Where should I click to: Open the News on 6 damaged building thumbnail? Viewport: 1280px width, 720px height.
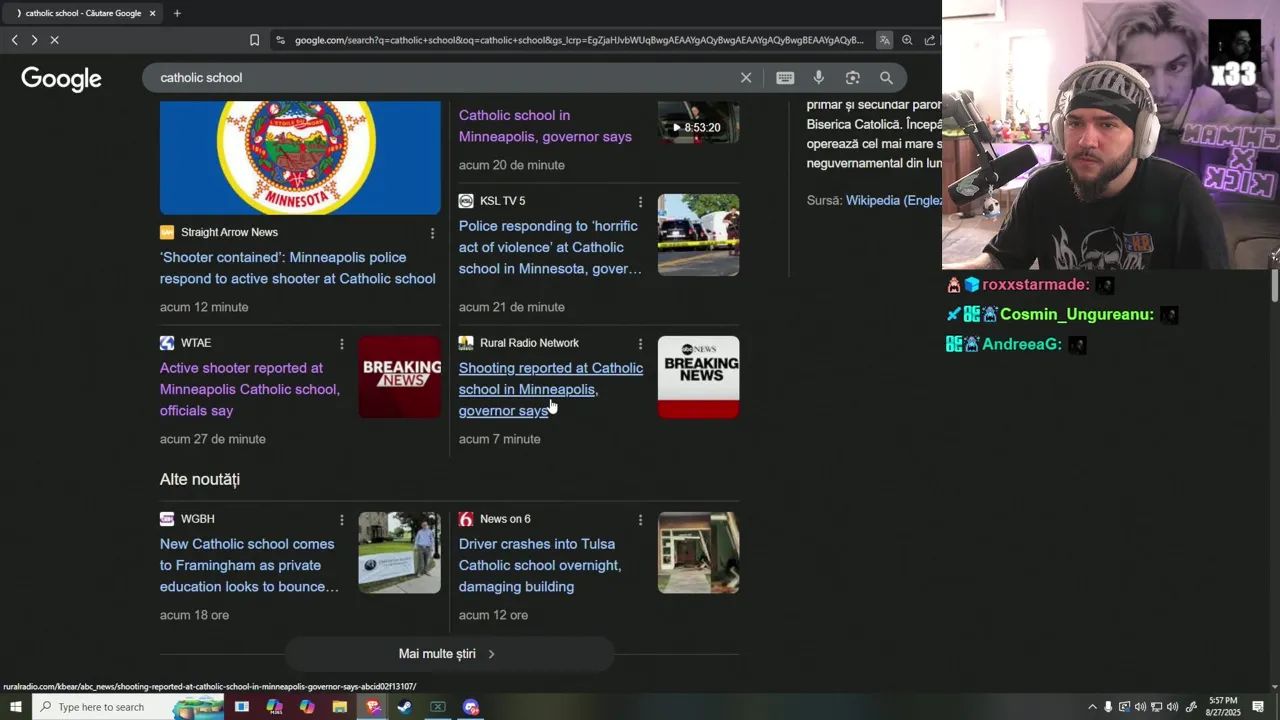[x=698, y=553]
